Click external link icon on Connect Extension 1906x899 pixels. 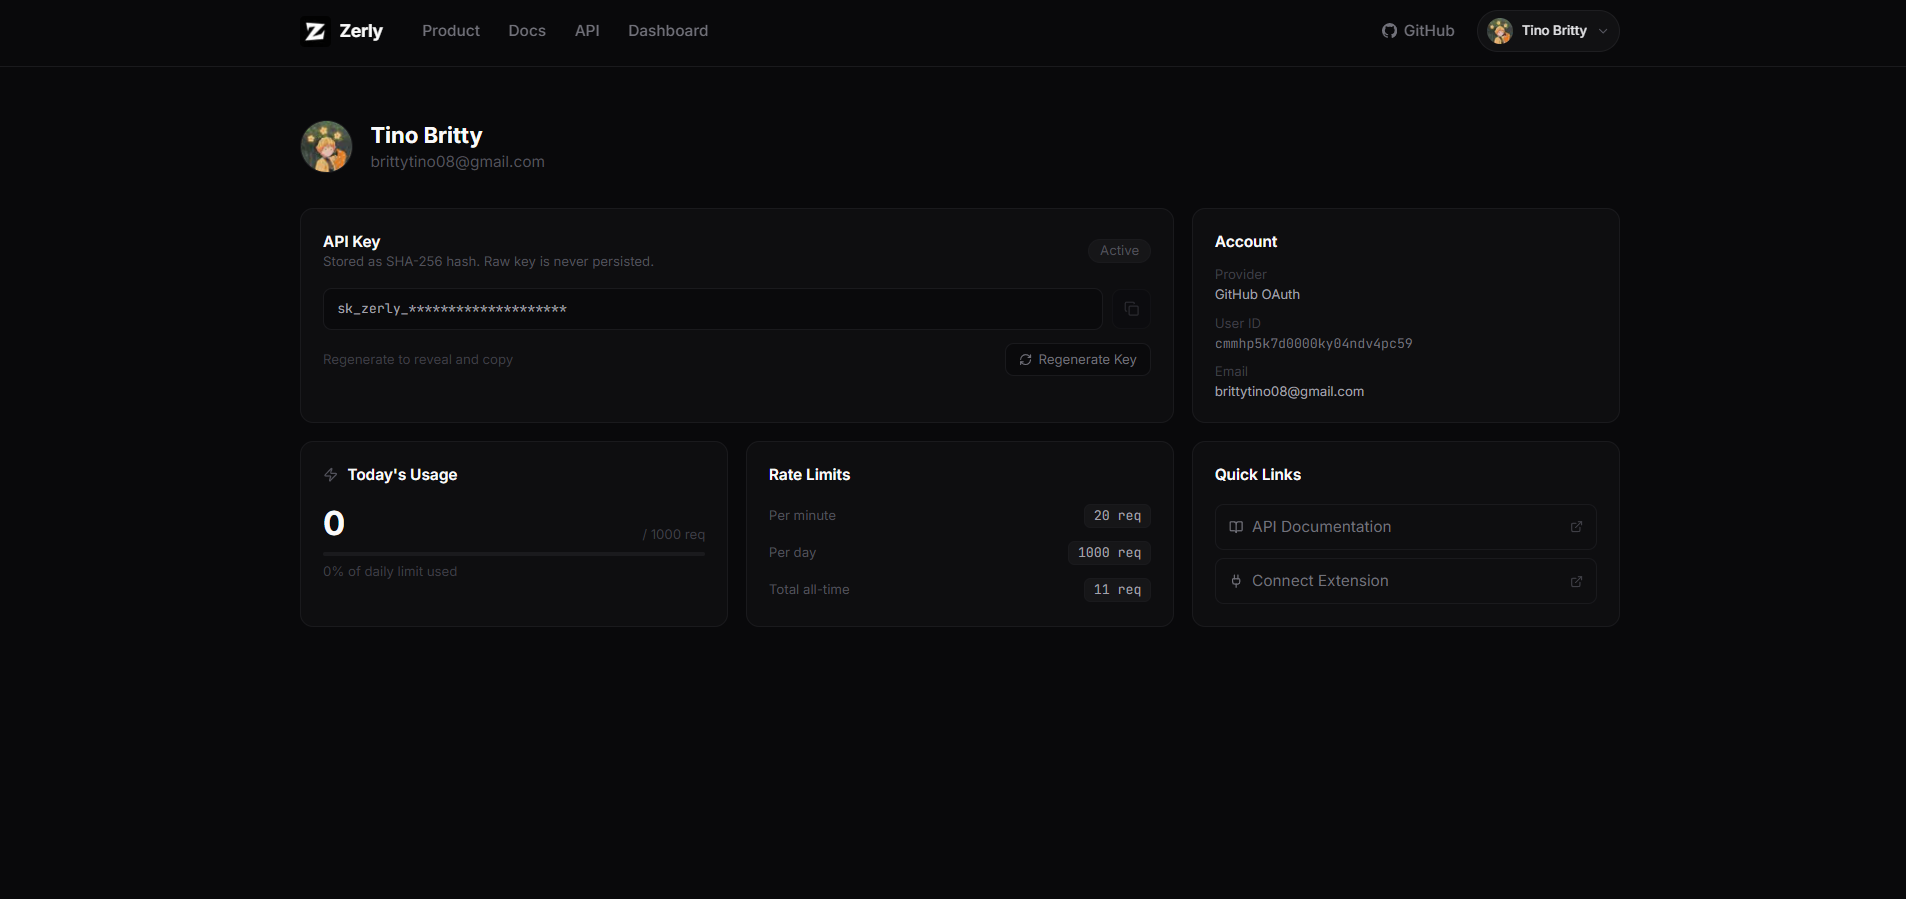1576,581
